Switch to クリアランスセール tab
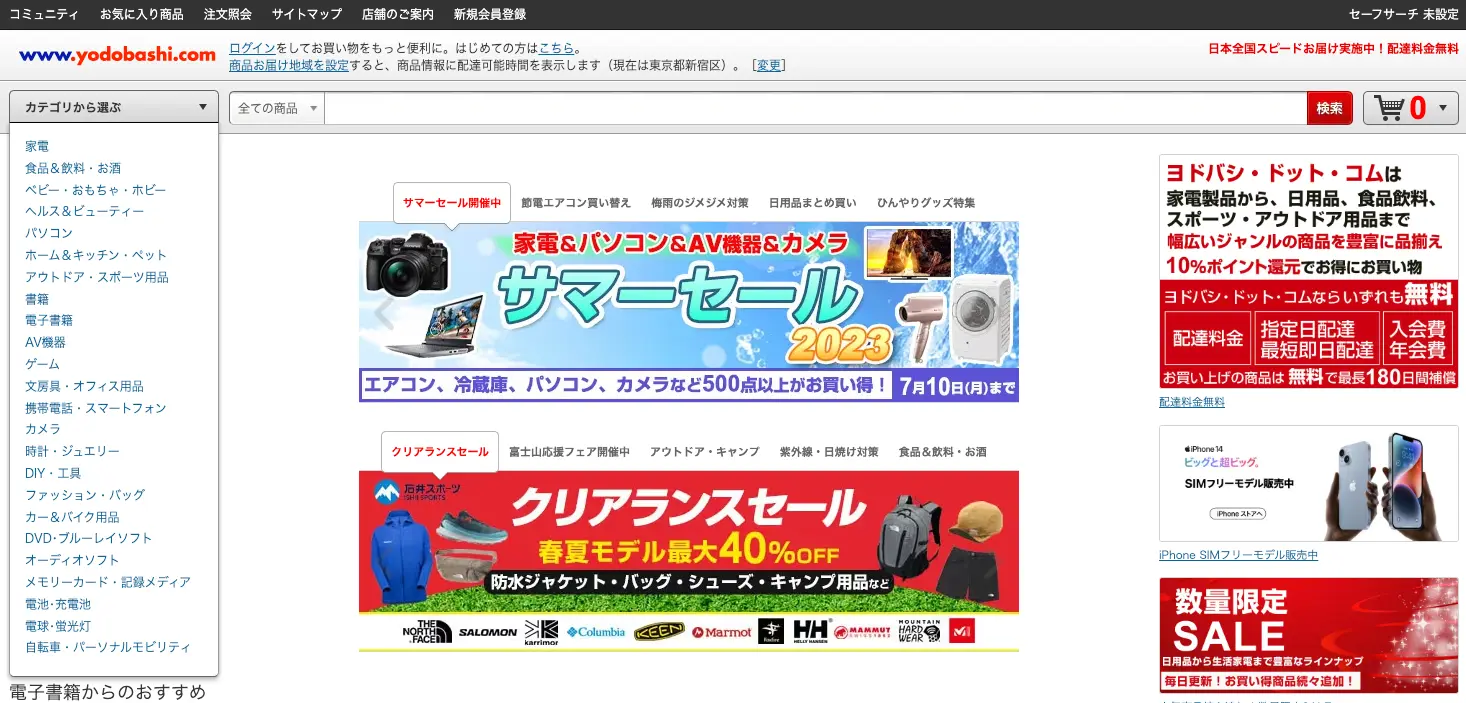This screenshot has height=703, width=1466. click(440, 452)
